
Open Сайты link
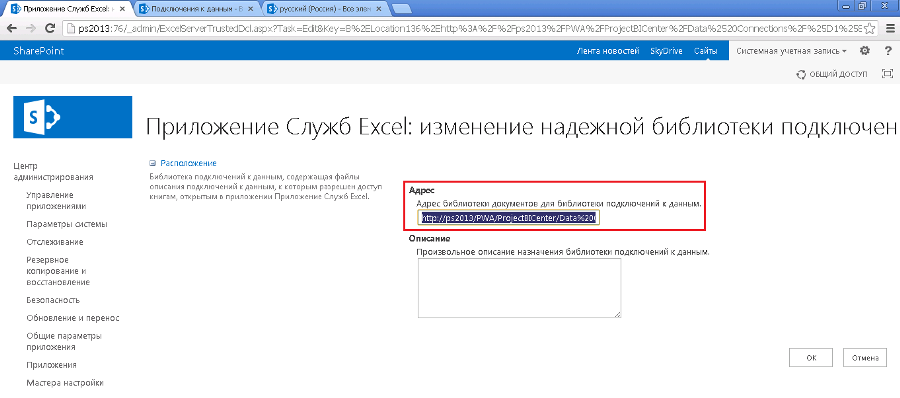pyautogui.click(x=705, y=51)
